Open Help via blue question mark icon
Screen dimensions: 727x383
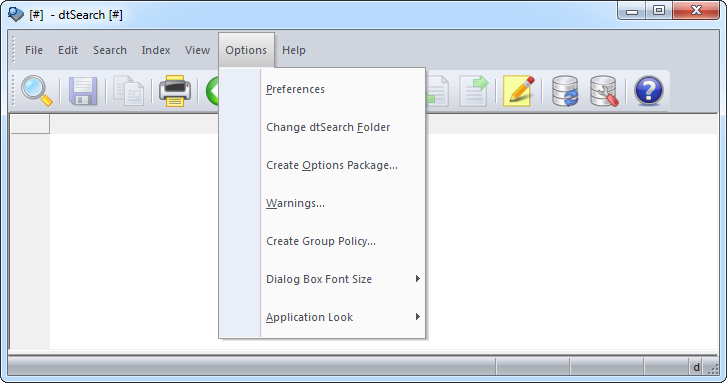(x=649, y=91)
